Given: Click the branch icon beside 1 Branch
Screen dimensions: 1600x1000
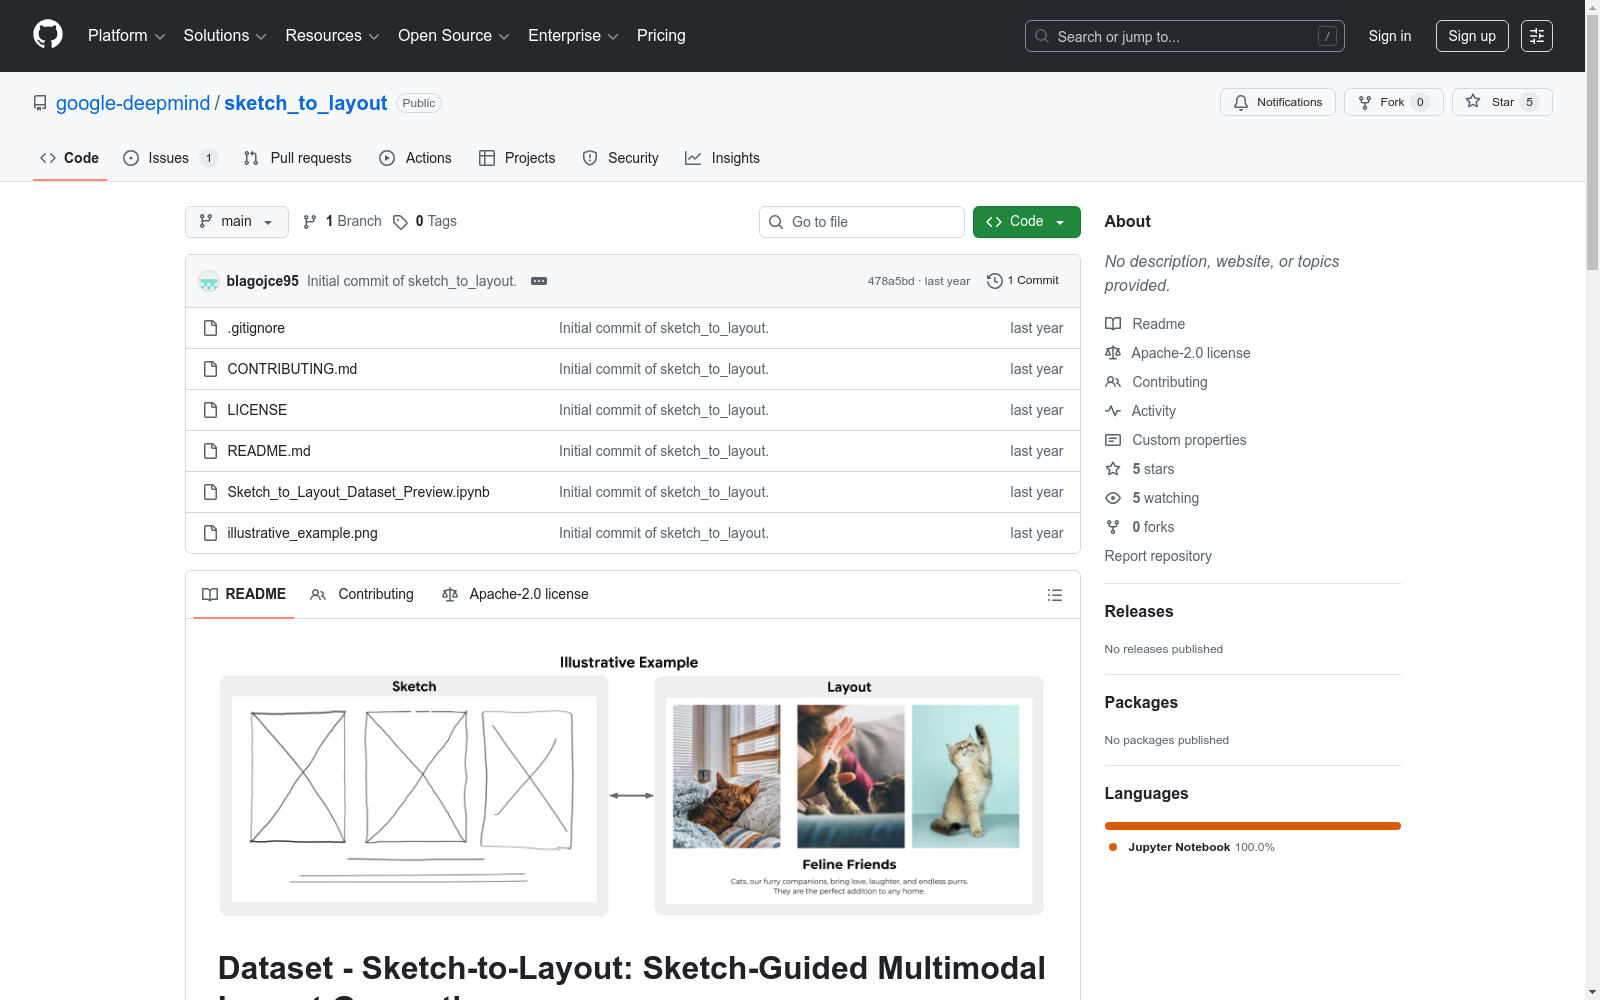Looking at the screenshot, I should [310, 222].
